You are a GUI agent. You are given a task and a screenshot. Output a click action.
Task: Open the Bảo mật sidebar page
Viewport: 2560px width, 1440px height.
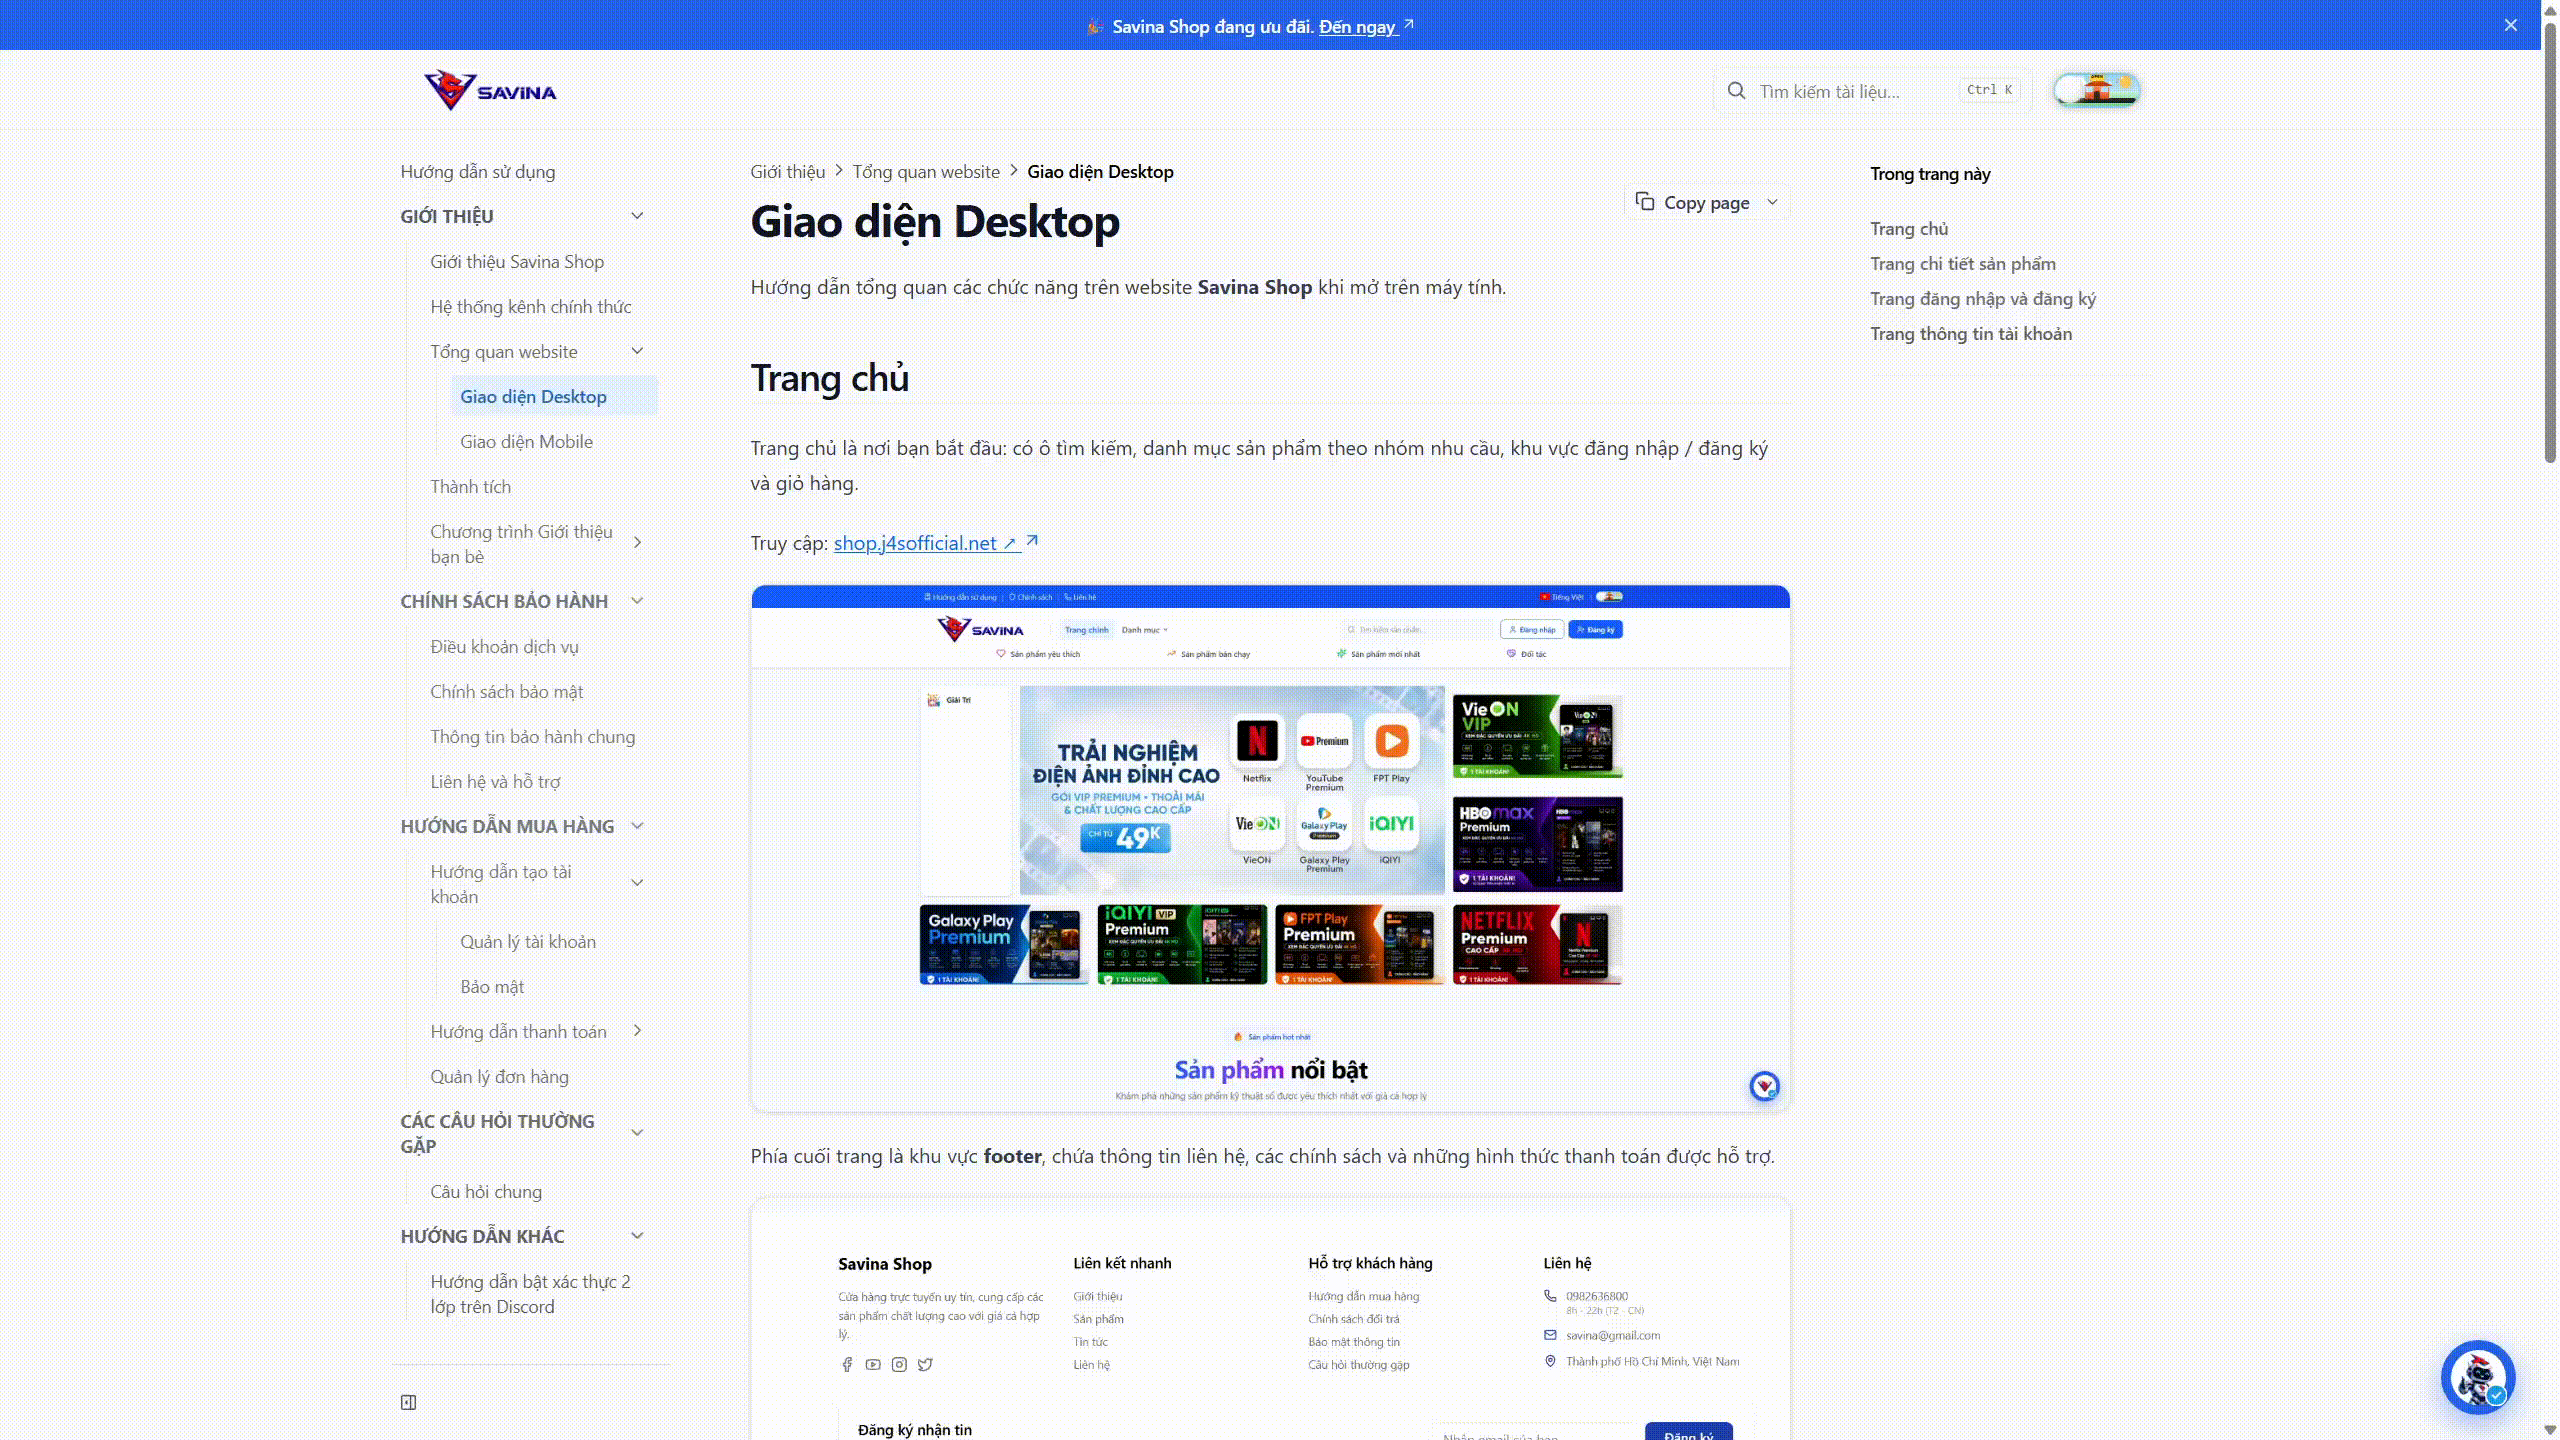pos(492,986)
